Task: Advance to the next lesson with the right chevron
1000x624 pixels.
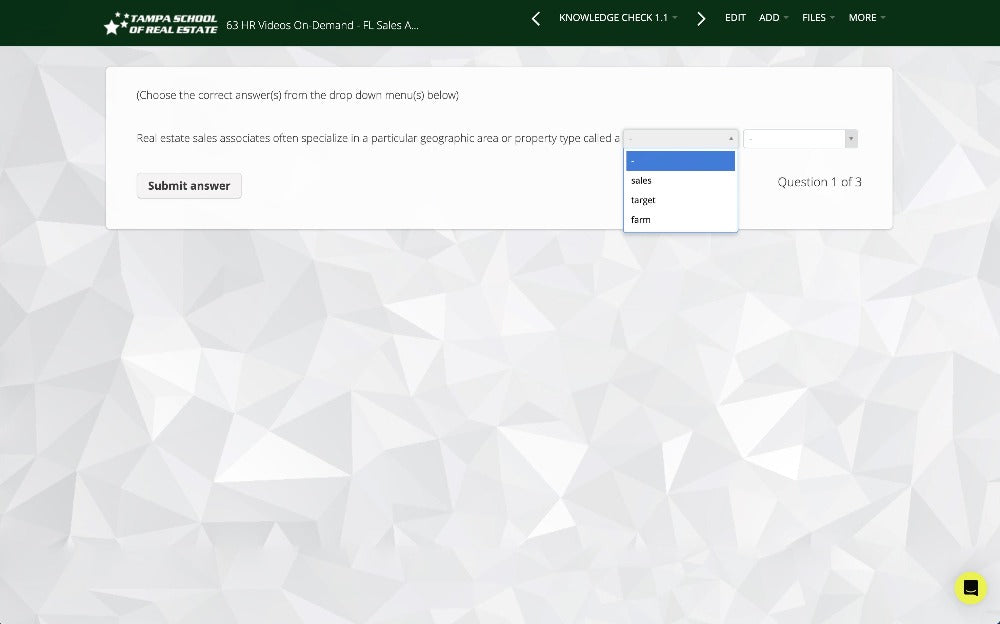Action: (701, 18)
